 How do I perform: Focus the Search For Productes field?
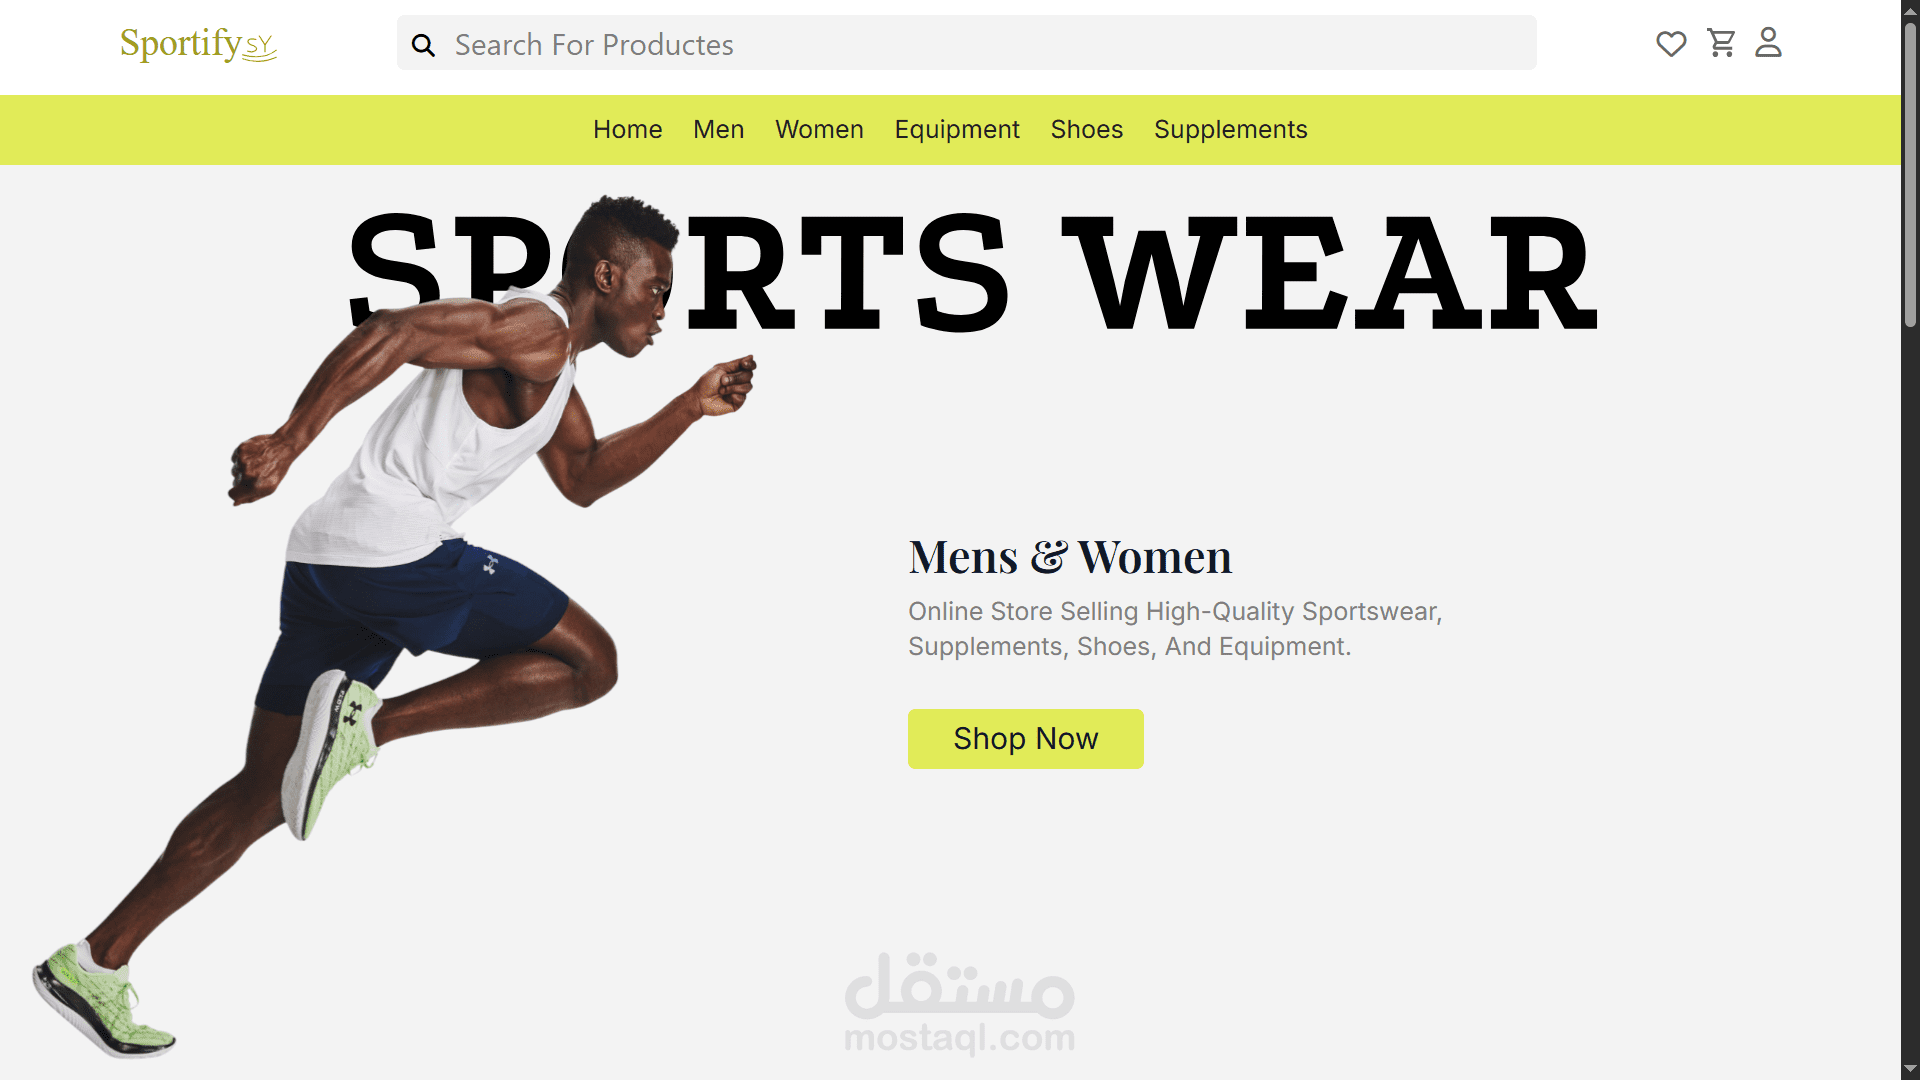[966, 43]
